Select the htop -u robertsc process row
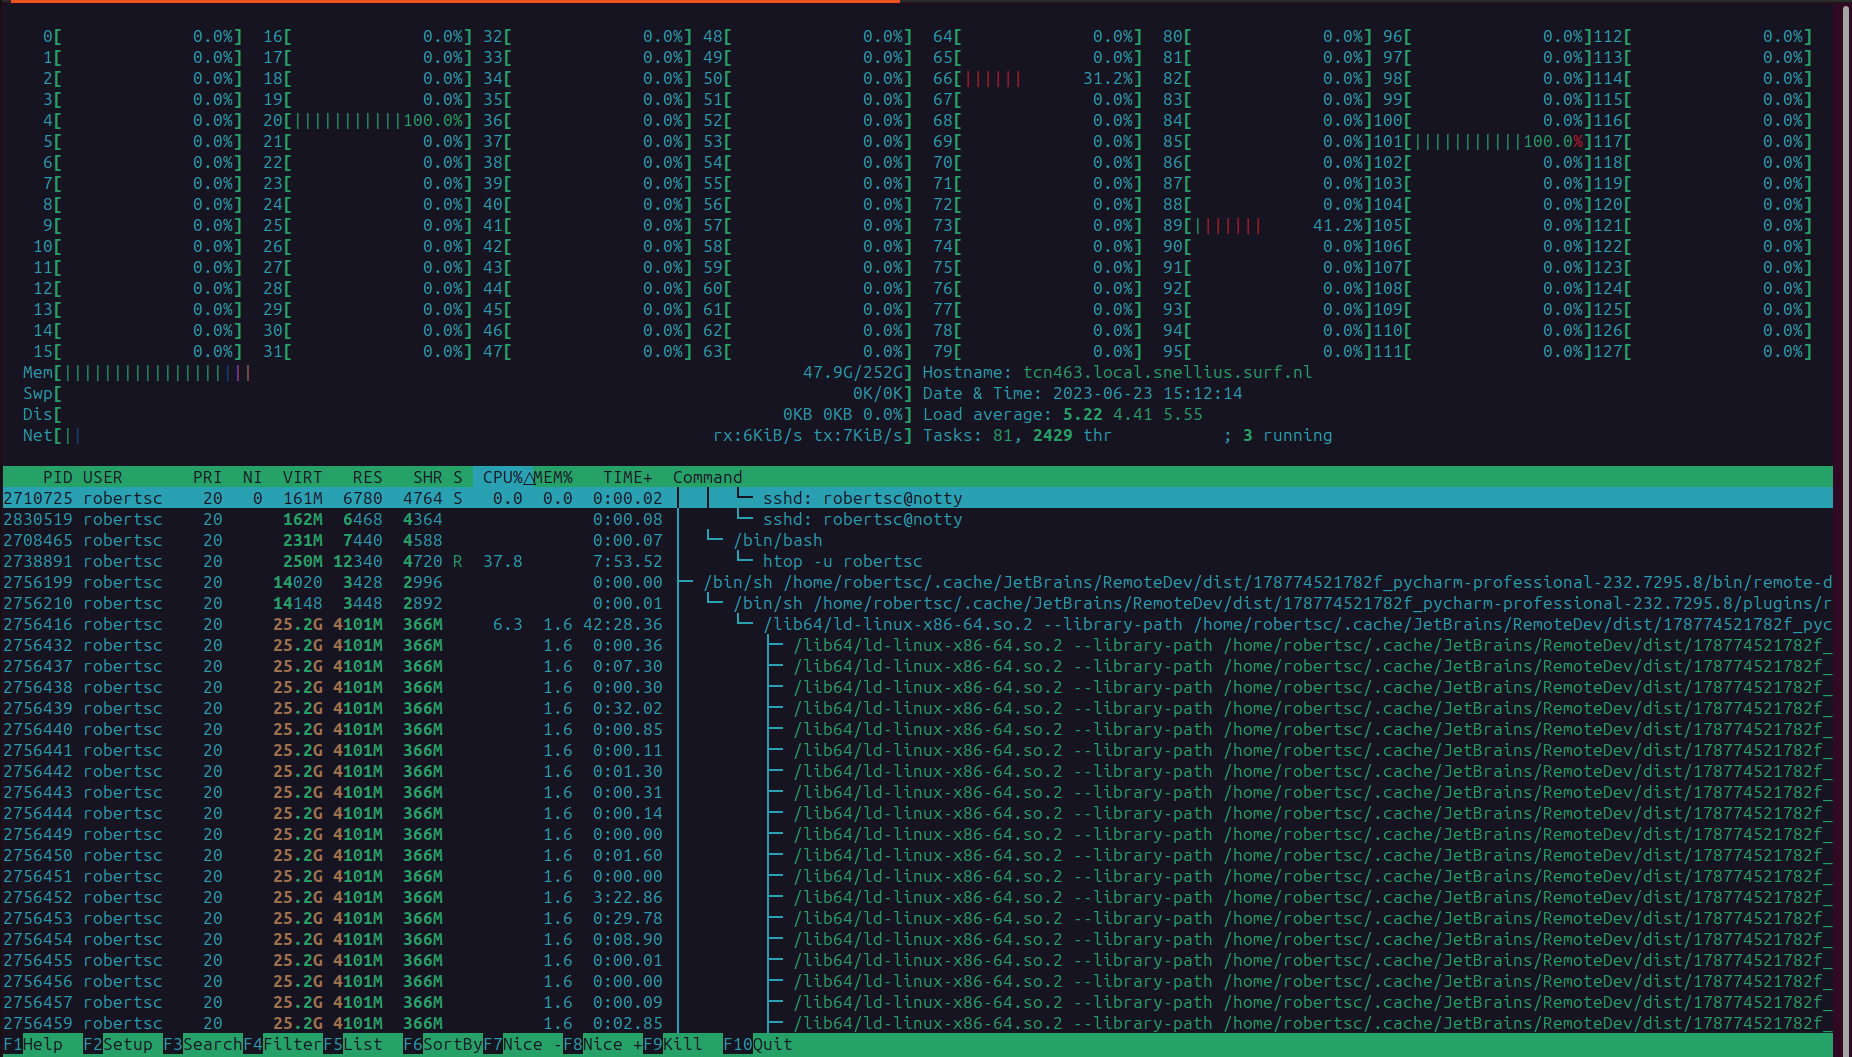 click(x=918, y=561)
